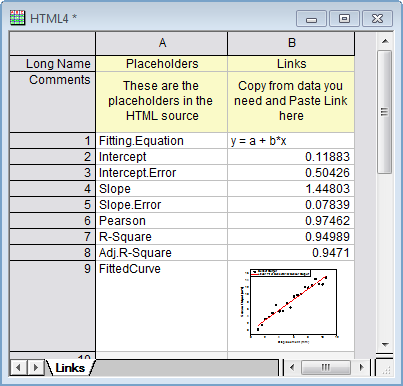
Task: Click horizontal scrollbar right arrow
Action: click(x=362, y=368)
